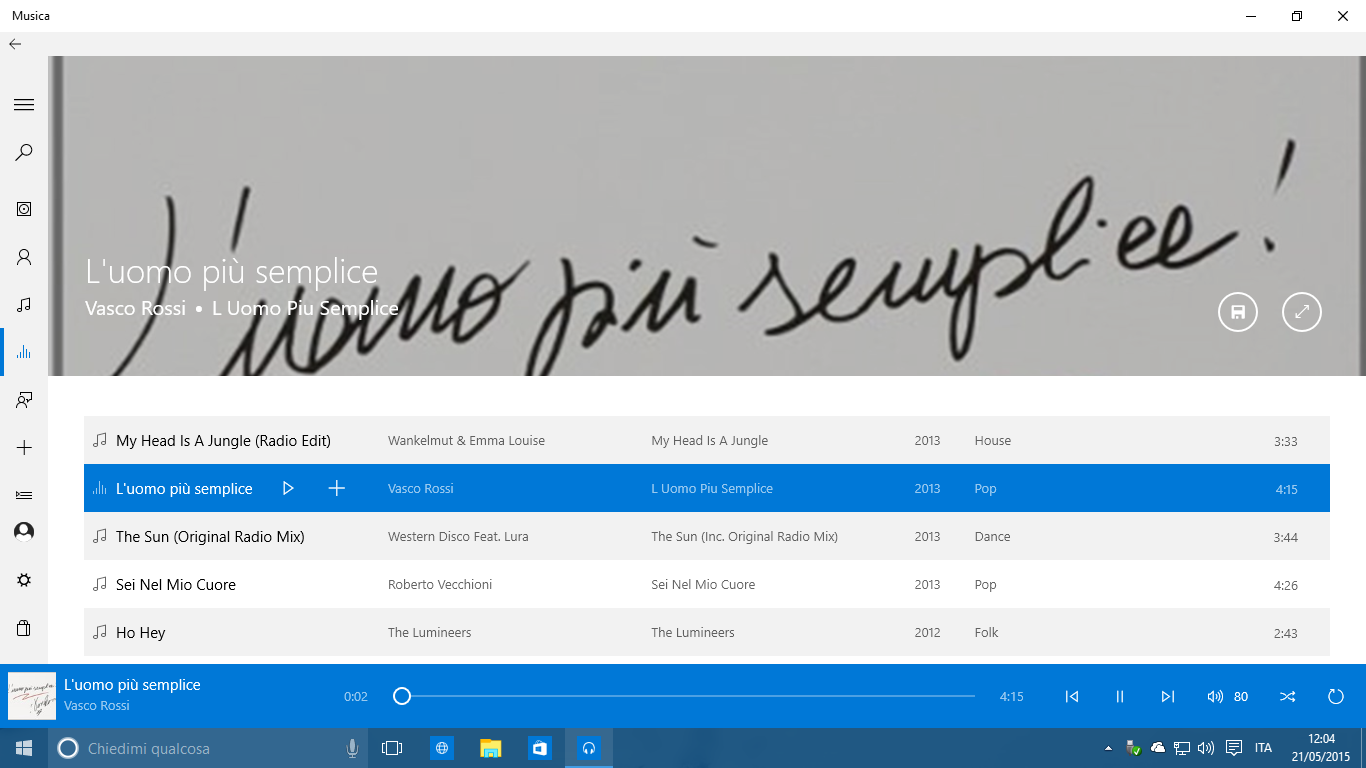
Task: Click The Lumineers in the artist column
Action: [429, 632]
